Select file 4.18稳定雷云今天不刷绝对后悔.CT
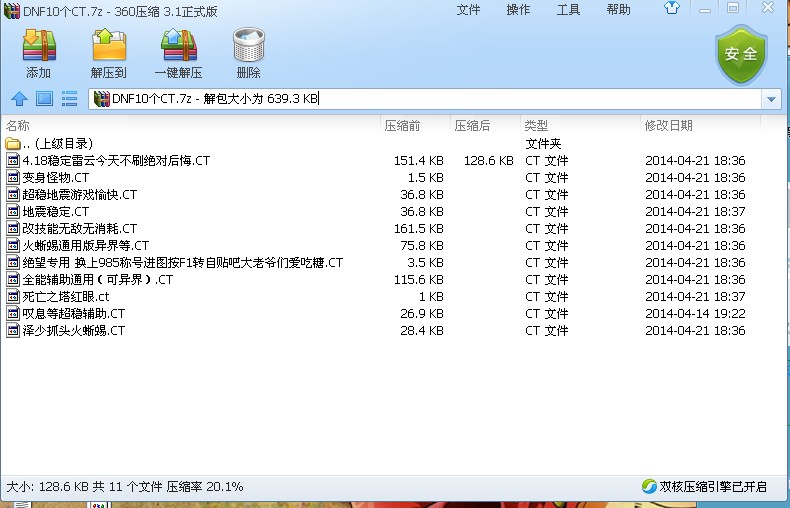This screenshot has height=508, width=790. pos(116,161)
